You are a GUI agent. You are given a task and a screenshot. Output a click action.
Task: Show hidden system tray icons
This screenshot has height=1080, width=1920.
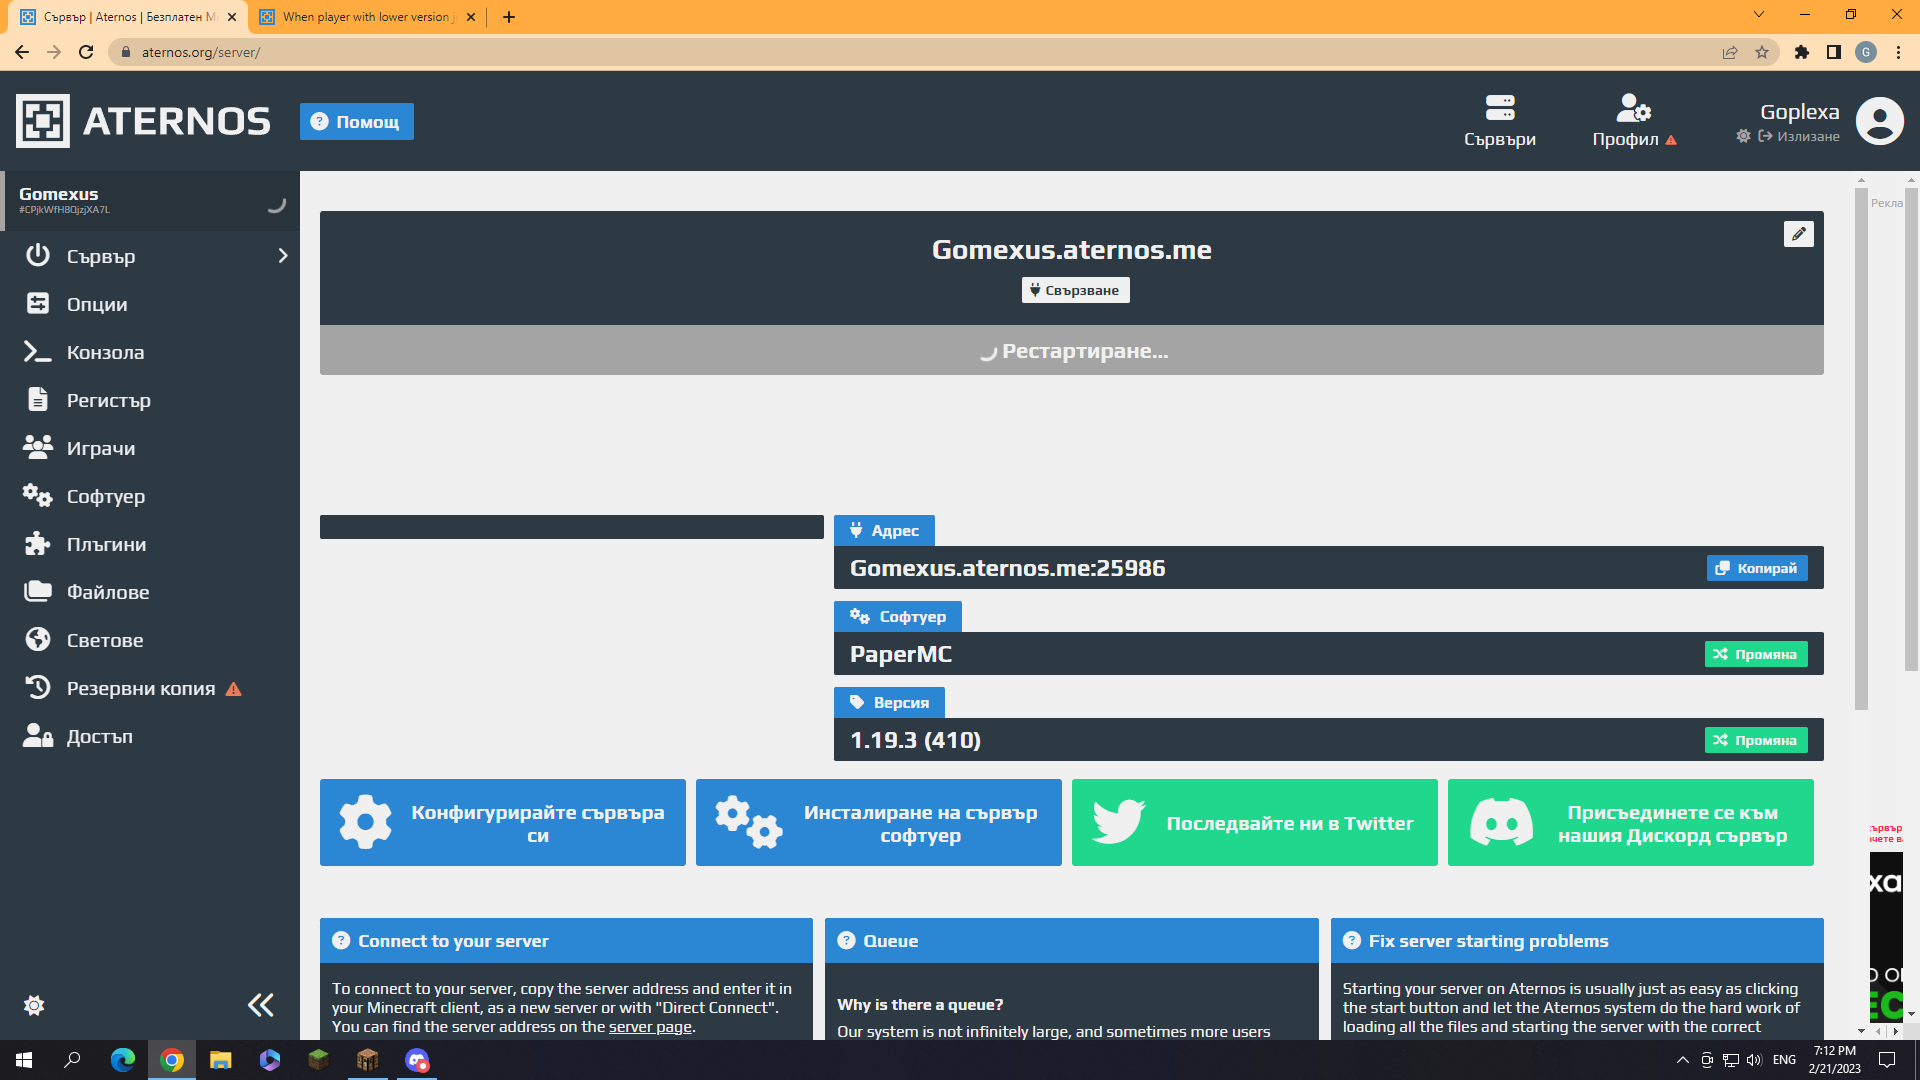point(1683,1060)
